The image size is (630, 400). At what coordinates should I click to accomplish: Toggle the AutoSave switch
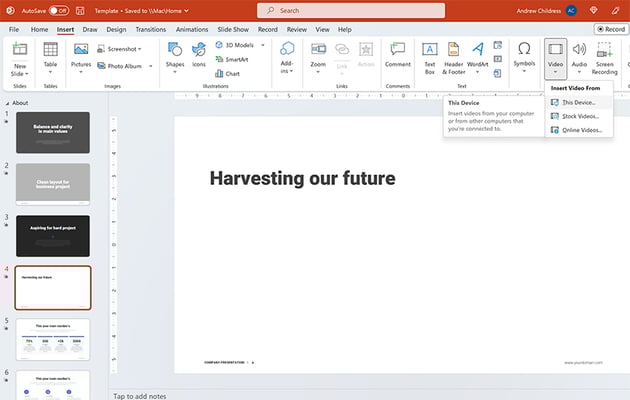tap(58, 10)
